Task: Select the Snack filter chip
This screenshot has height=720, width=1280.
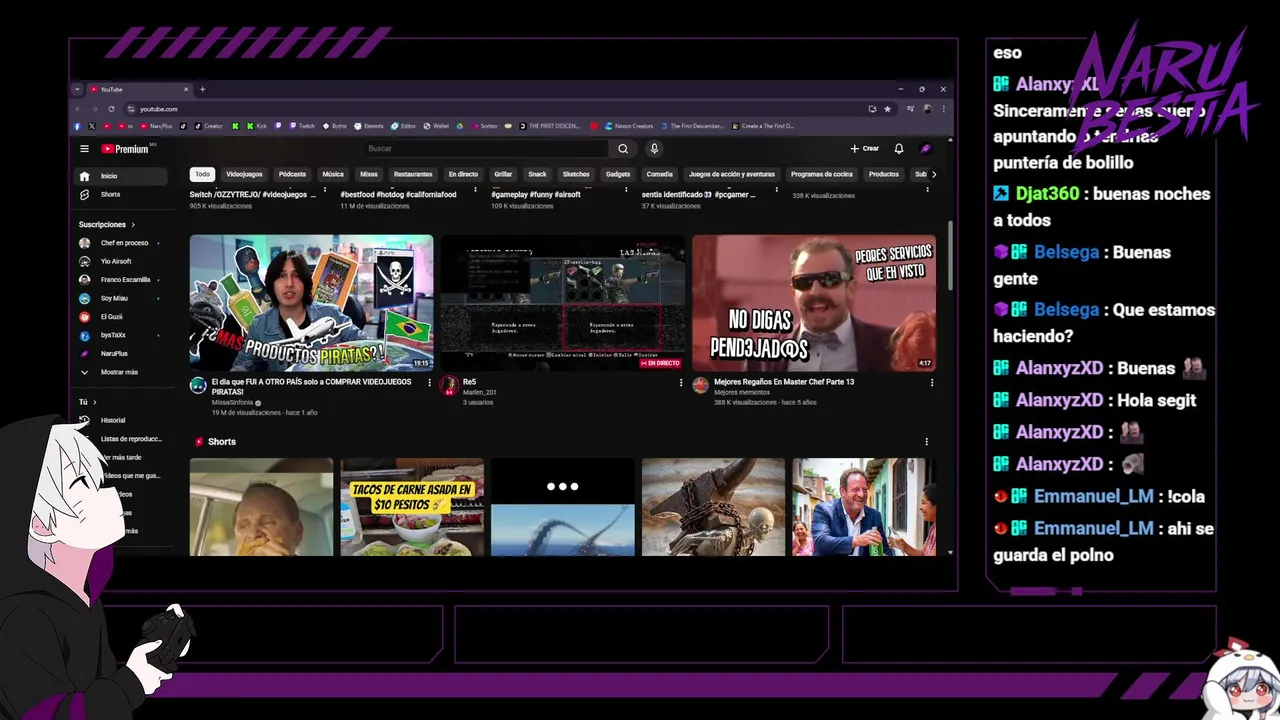Action: (538, 174)
